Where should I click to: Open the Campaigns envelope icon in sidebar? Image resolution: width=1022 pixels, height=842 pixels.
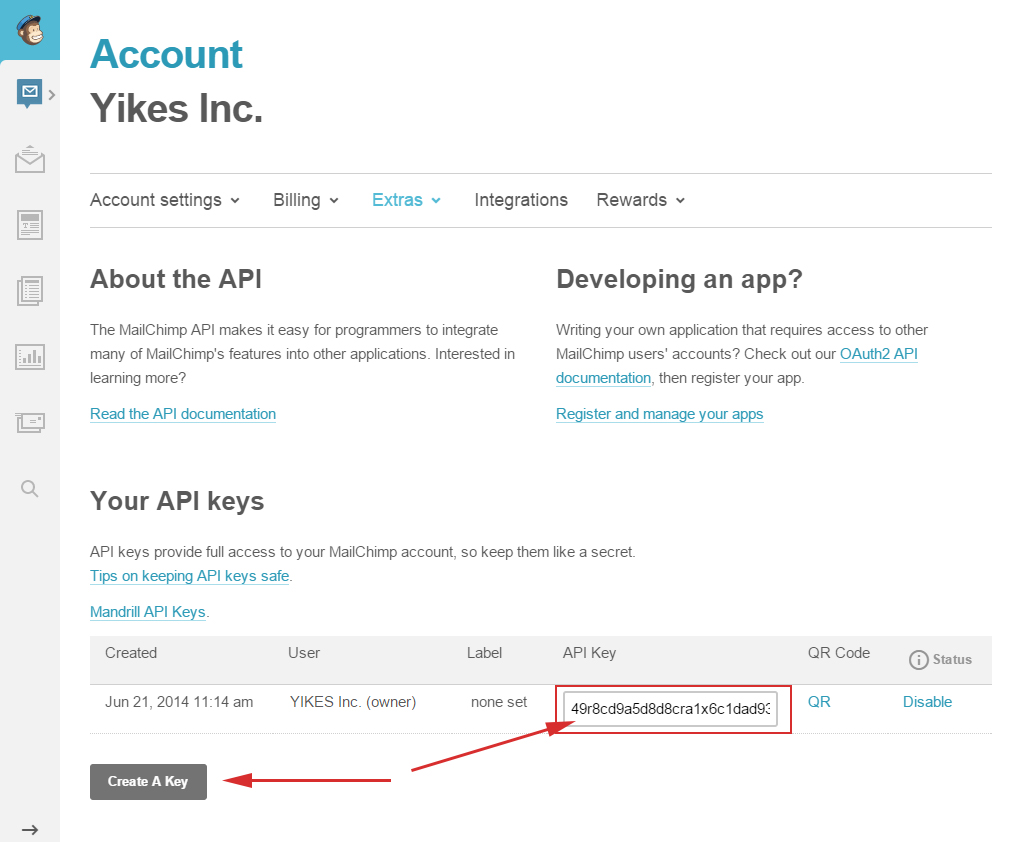pos(29,93)
